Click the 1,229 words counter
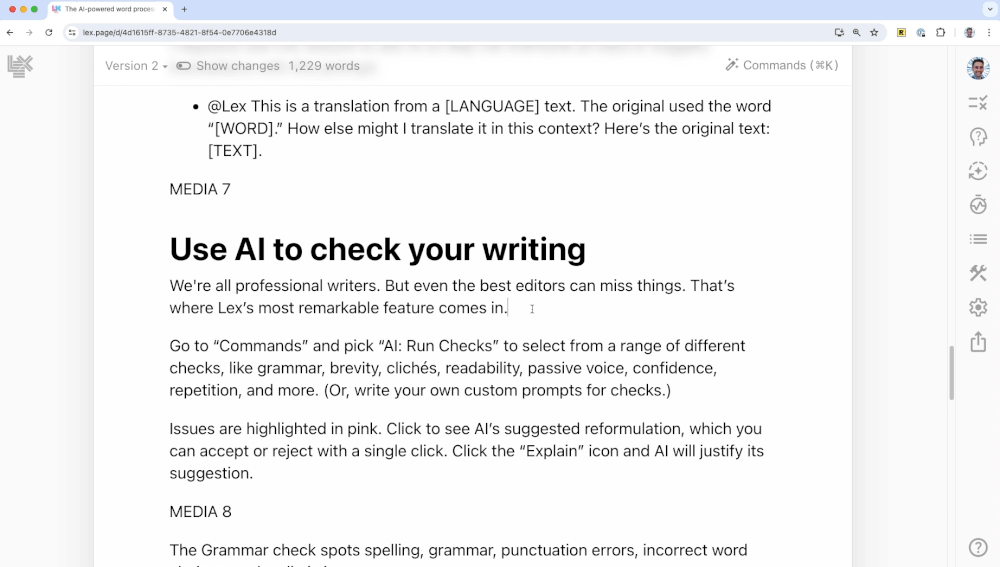This screenshot has height=567, width=1000. pyautogui.click(x=324, y=66)
